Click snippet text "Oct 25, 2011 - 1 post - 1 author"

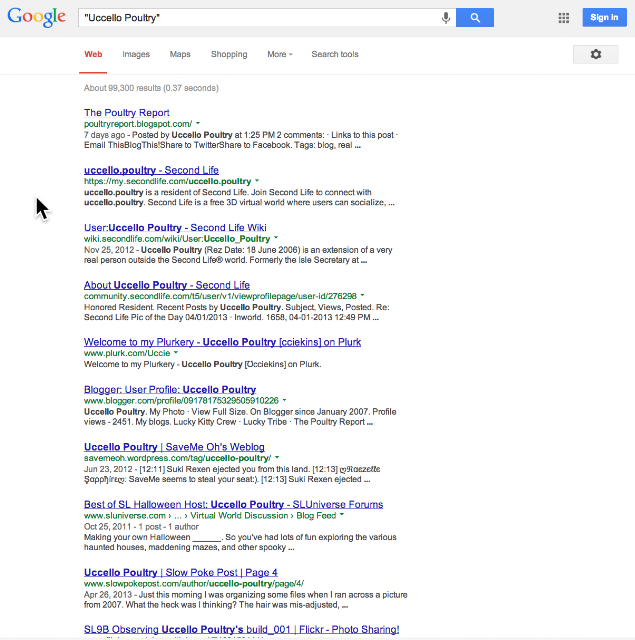tap(141, 527)
